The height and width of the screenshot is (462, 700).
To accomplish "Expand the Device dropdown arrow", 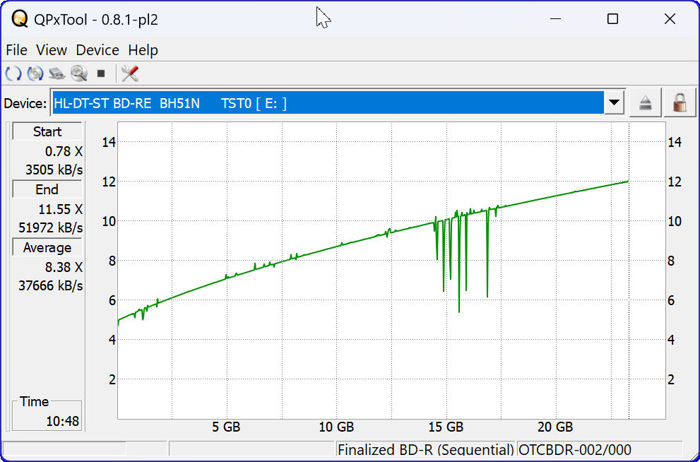I will [614, 103].
